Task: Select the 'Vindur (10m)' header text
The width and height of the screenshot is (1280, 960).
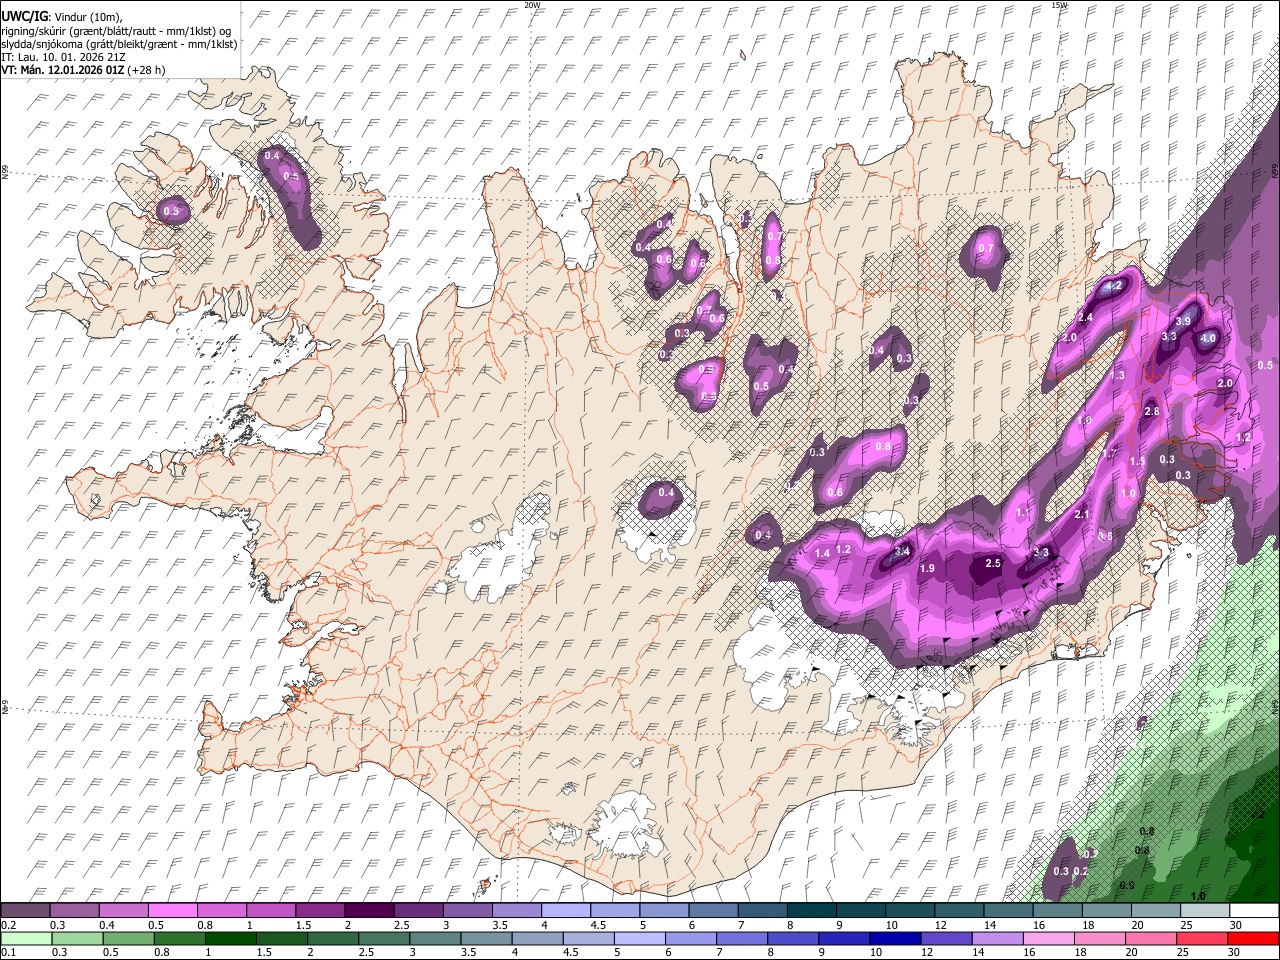Action: [85, 17]
